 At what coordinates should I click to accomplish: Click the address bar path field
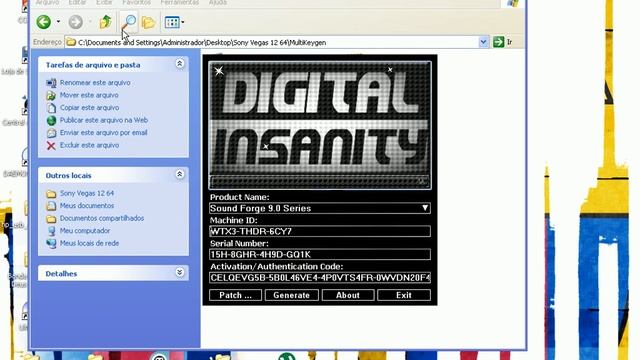pyautogui.click(x=277, y=42)
